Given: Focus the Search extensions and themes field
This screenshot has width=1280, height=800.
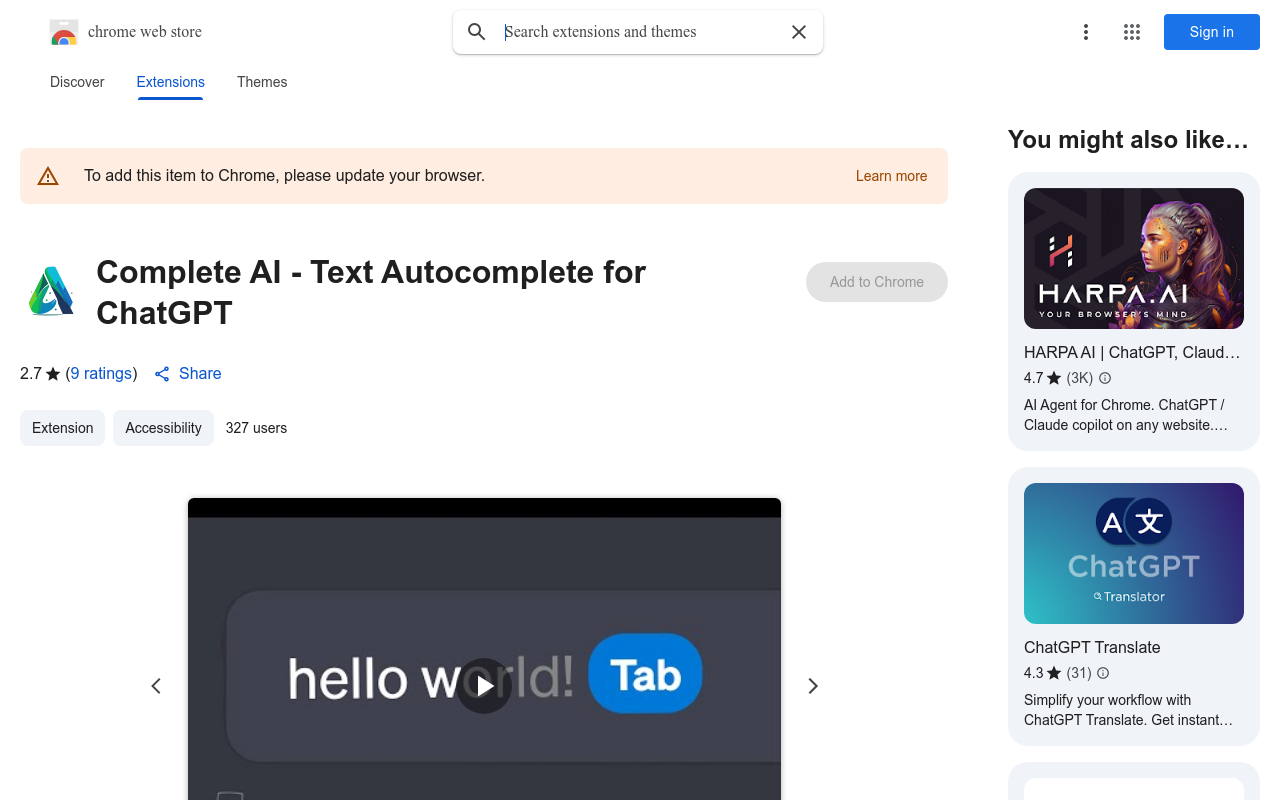Looking at the screenshot, I should pos(640,32).
